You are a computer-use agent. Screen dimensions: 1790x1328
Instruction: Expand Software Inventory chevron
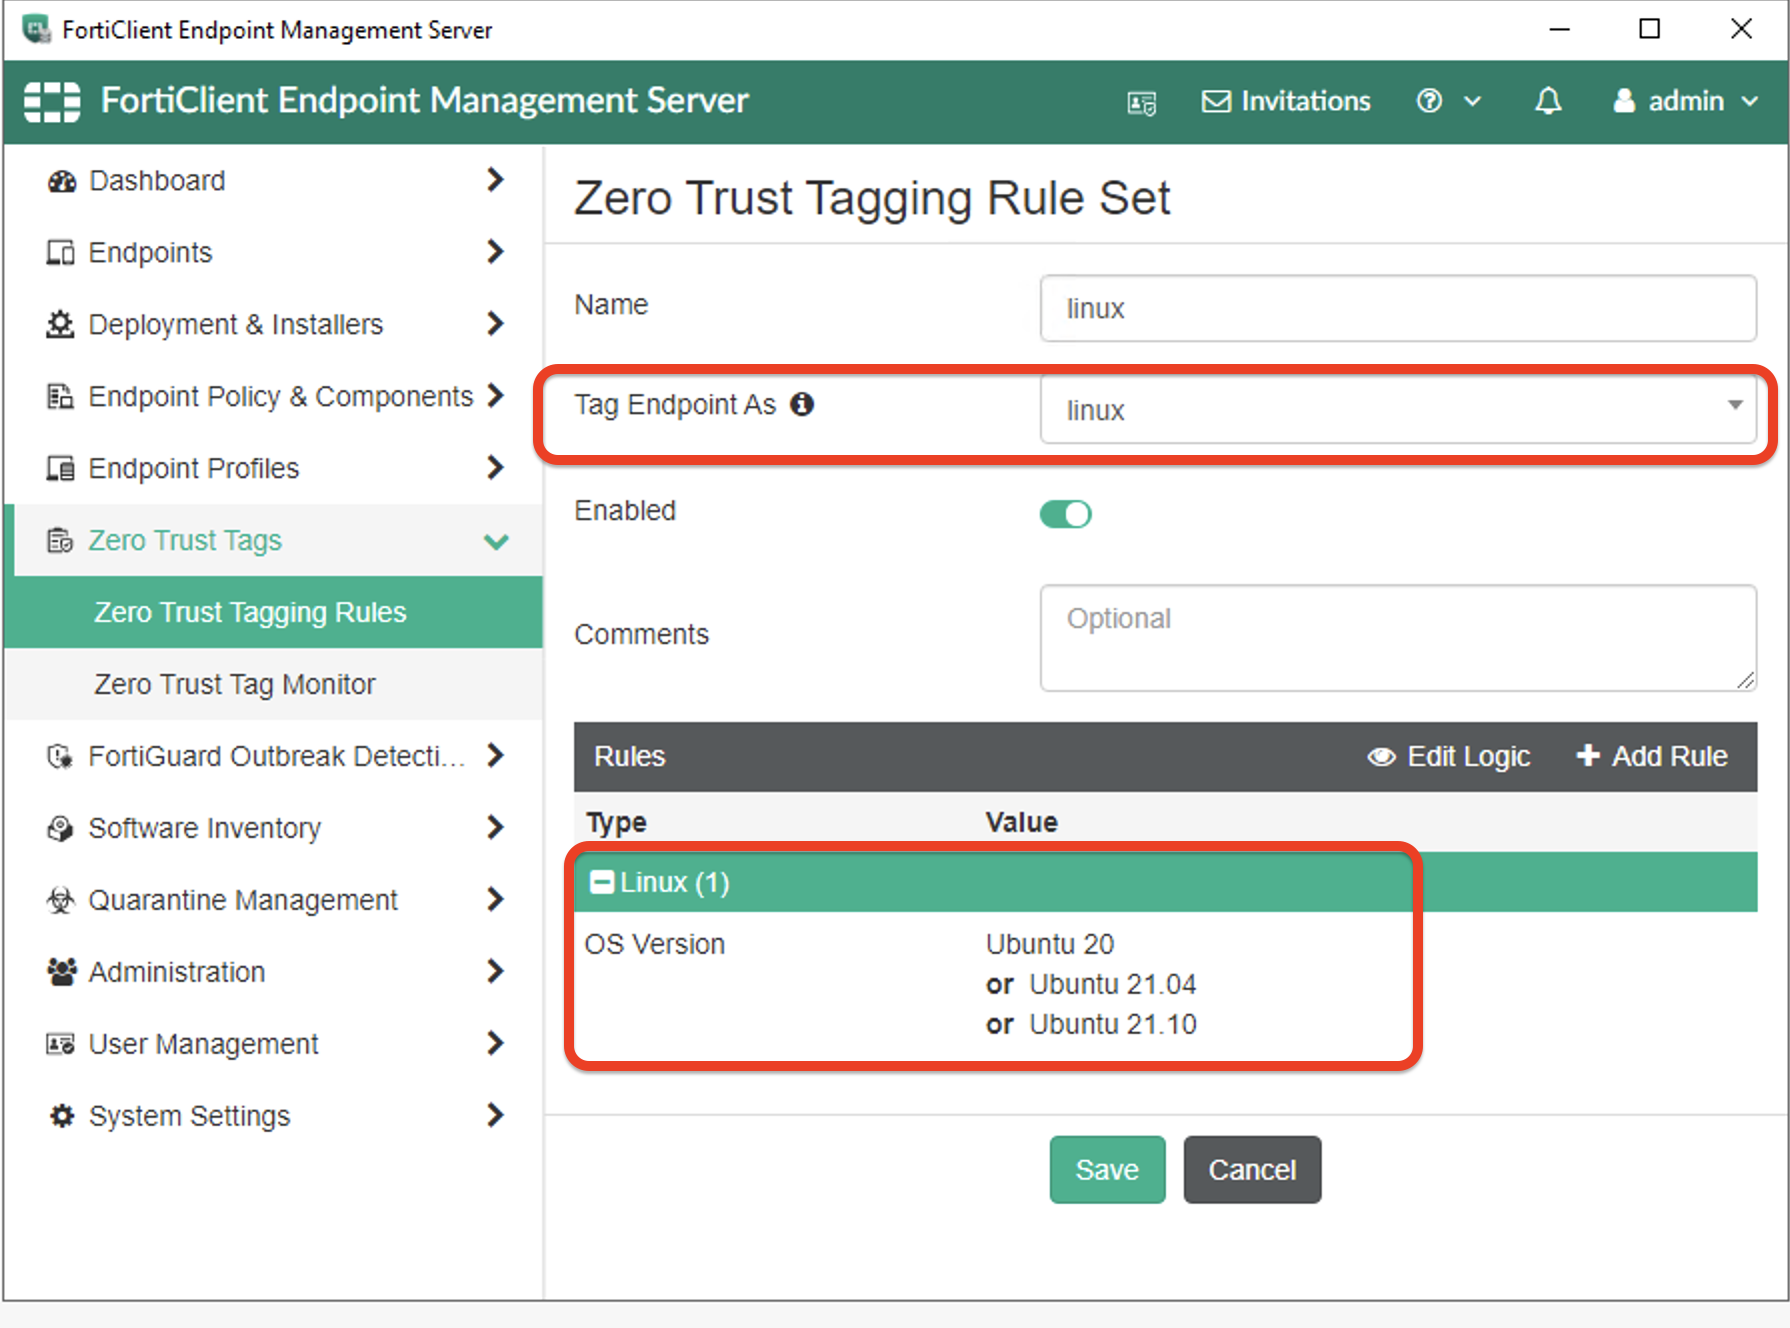point(495,828)
